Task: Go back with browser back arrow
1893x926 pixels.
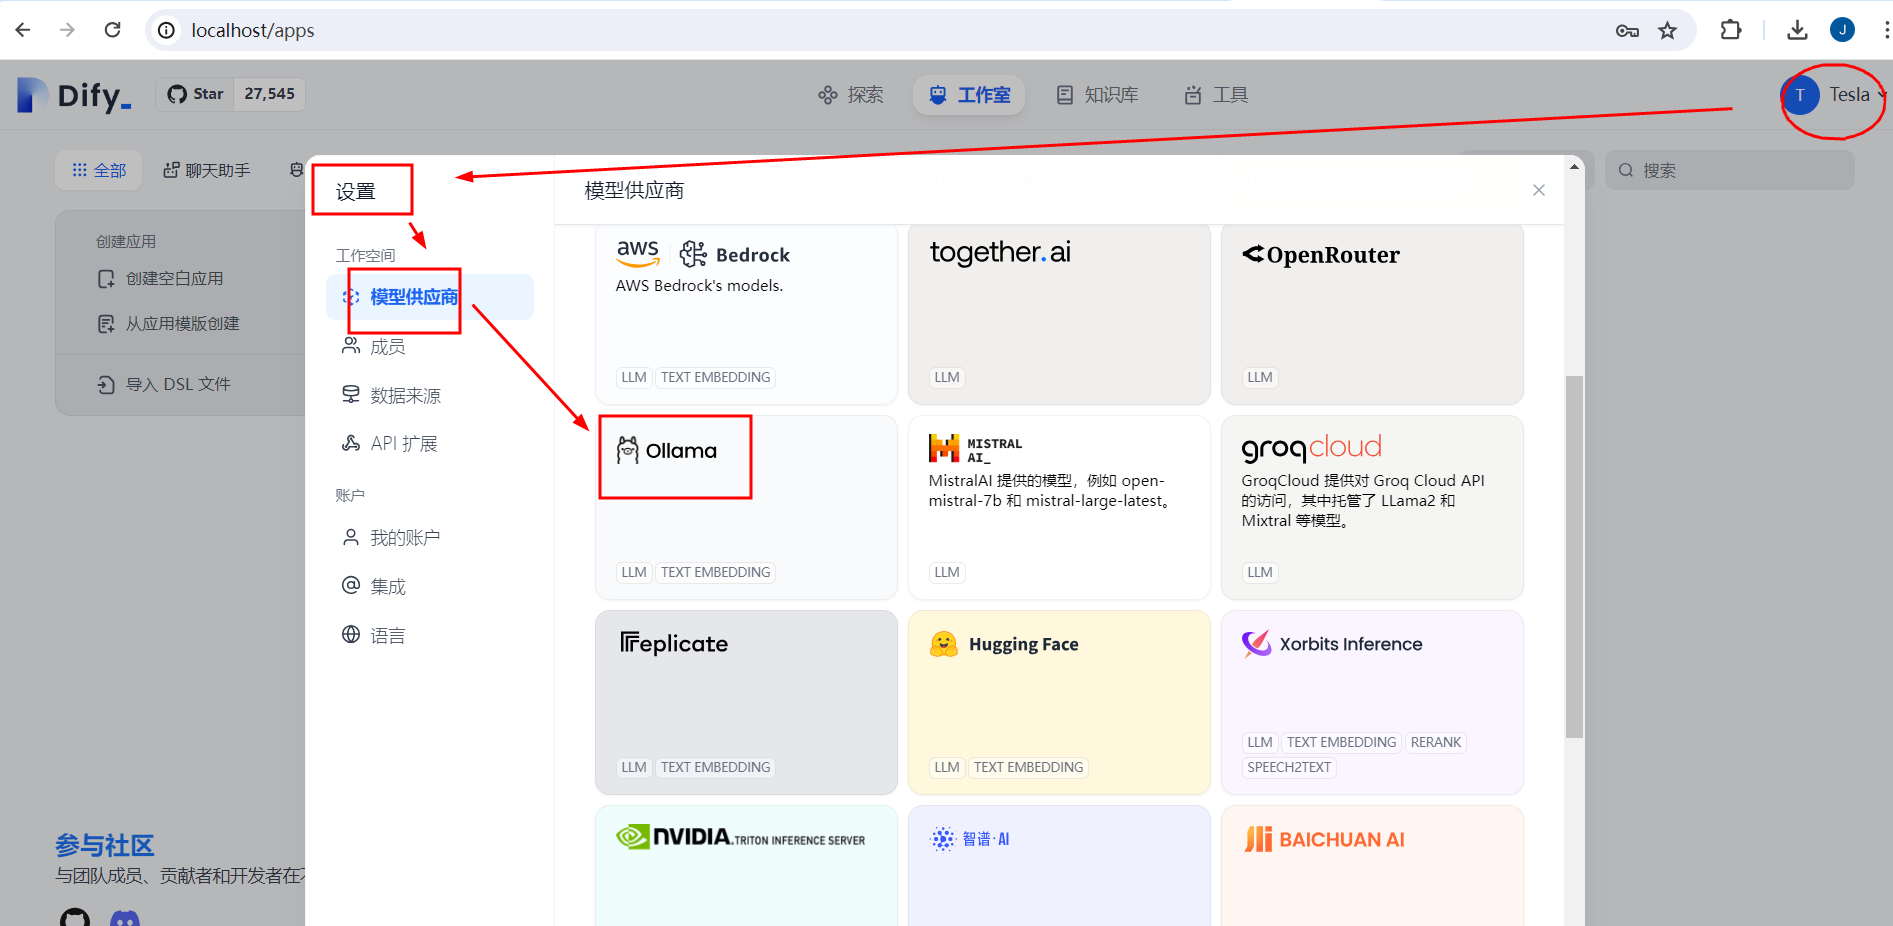Action: click(x=23, y=30)
